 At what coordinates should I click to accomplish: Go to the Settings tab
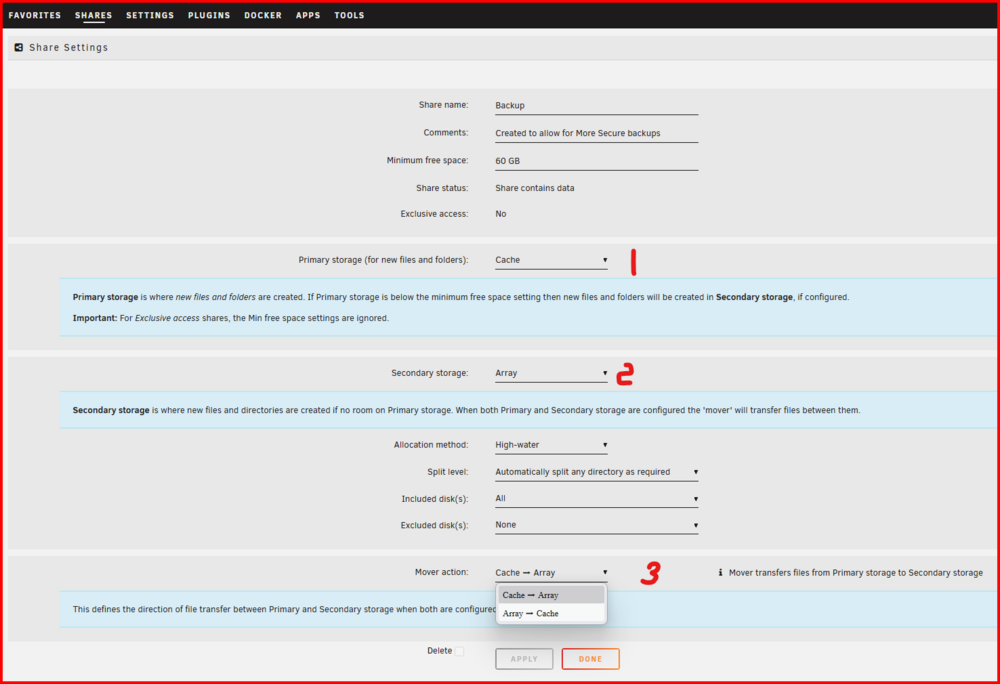150,15
